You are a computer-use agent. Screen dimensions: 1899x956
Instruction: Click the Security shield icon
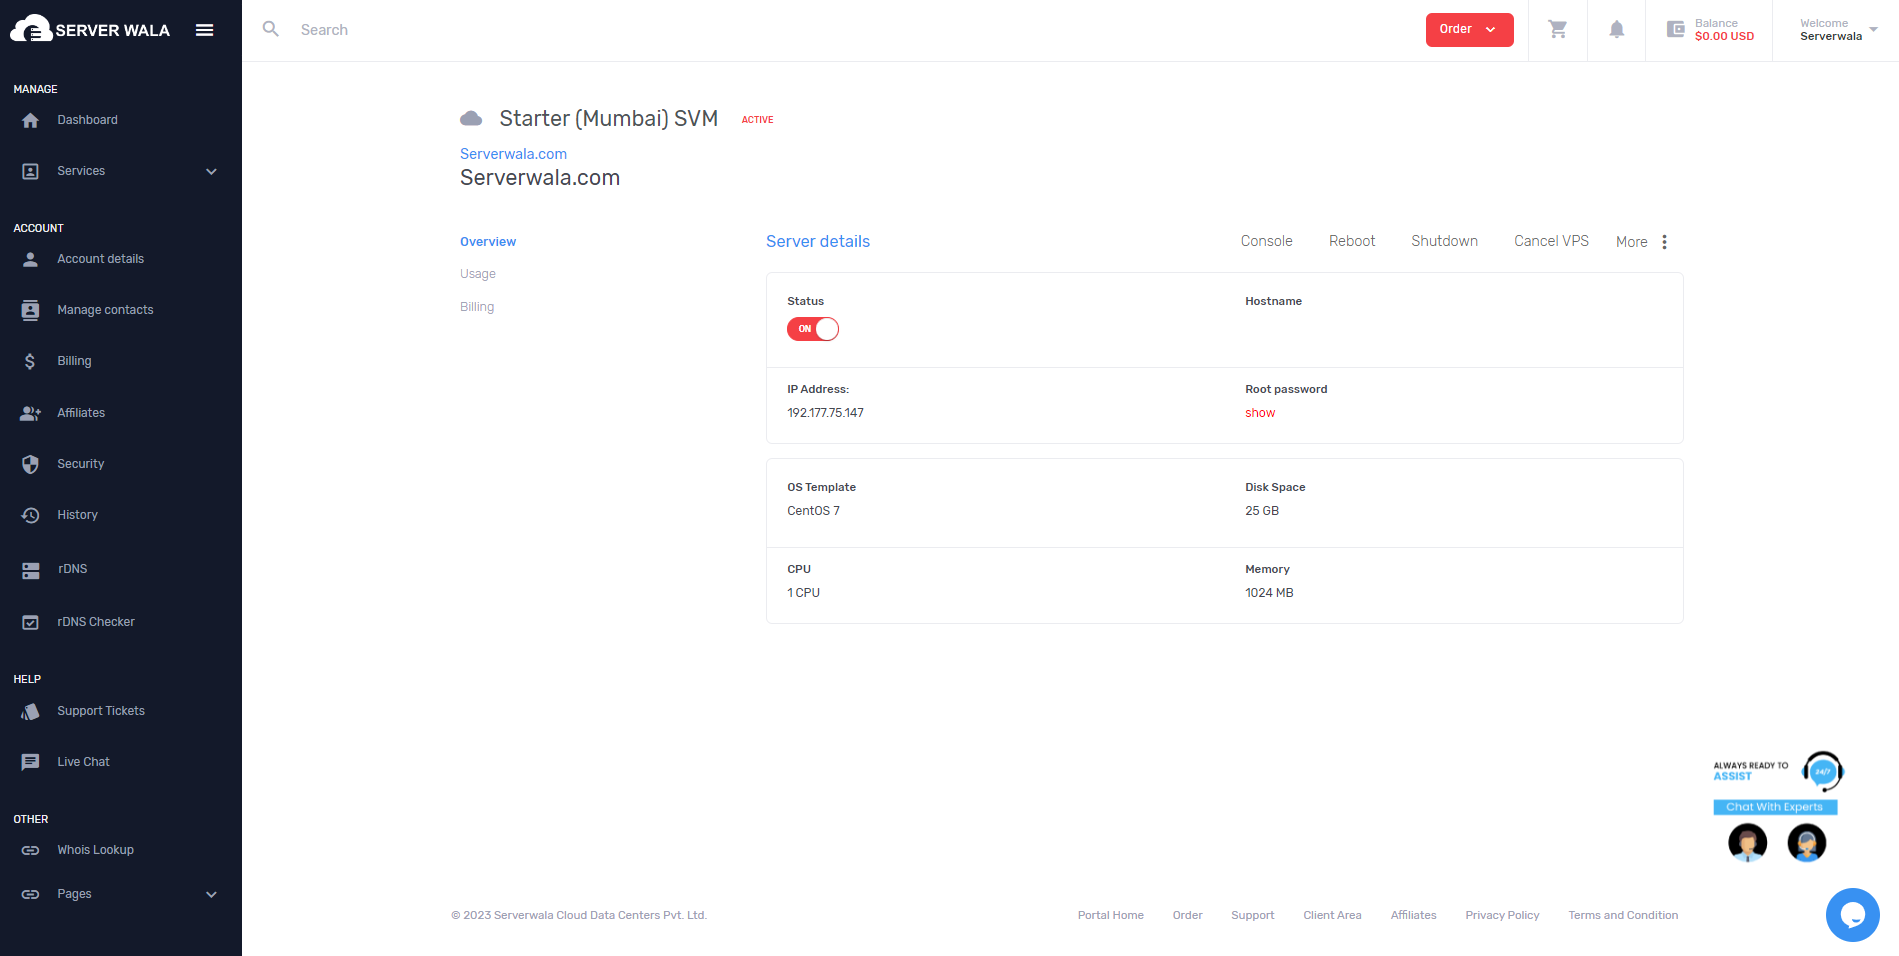pyautogui.click(x=30, y=464)
